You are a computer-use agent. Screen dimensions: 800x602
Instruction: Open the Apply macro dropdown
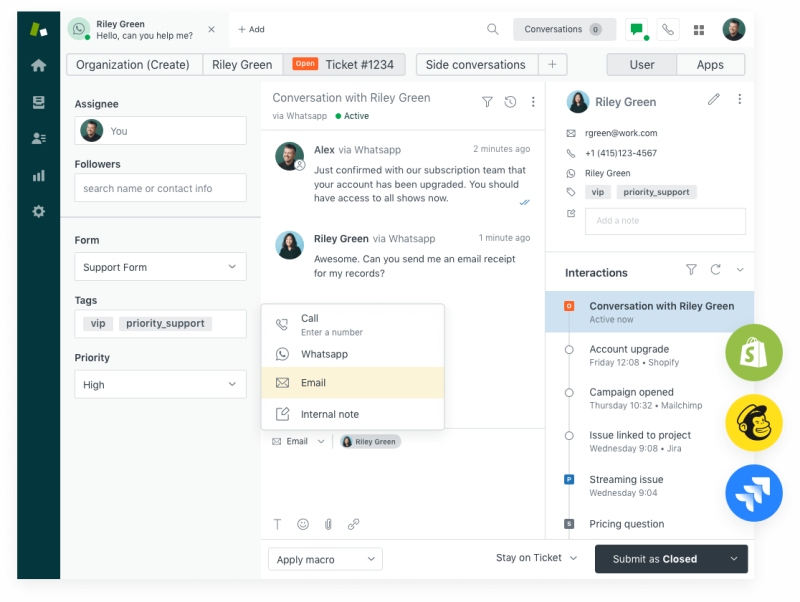coord(326,559)
